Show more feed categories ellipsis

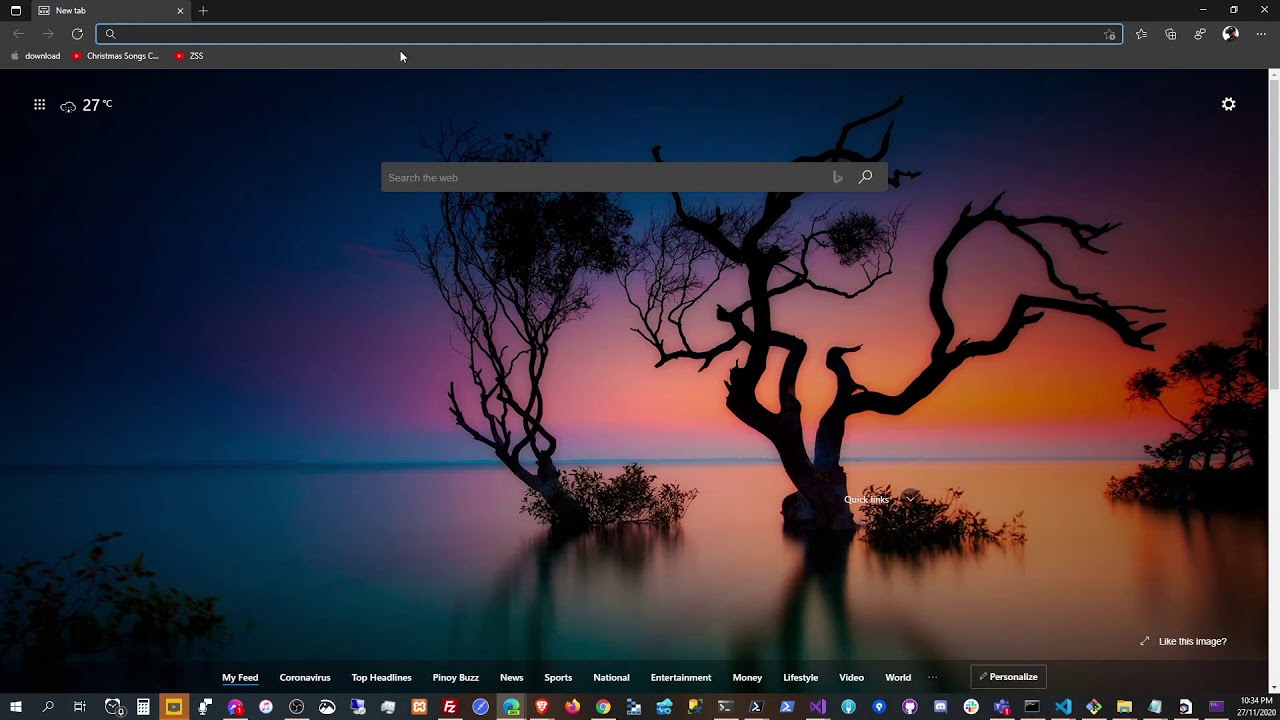point(932,677)
